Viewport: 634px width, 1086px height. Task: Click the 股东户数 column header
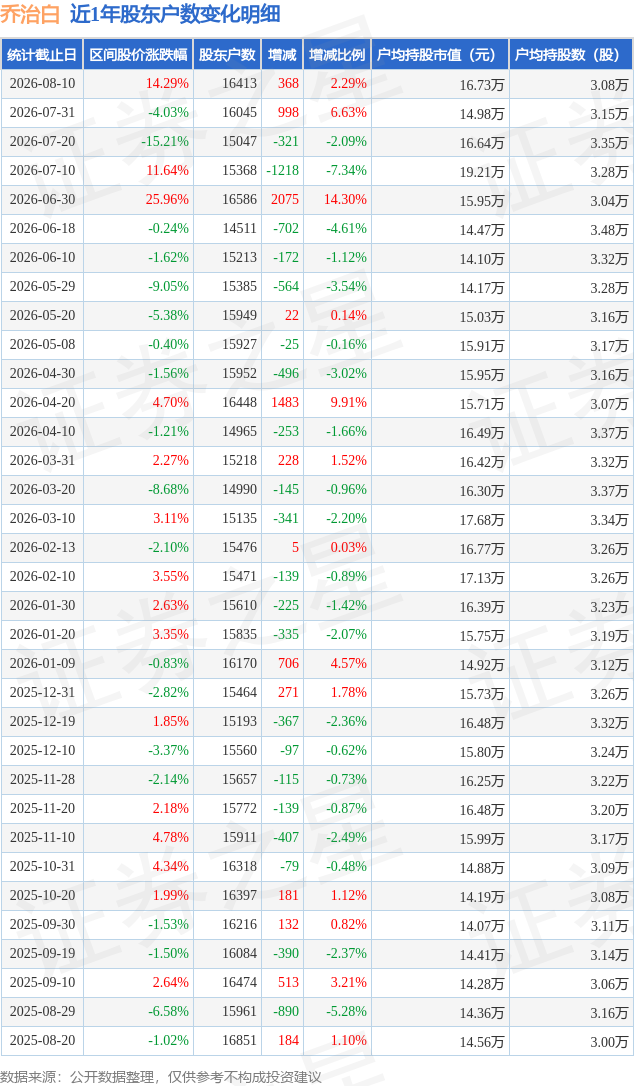(227, 55)
